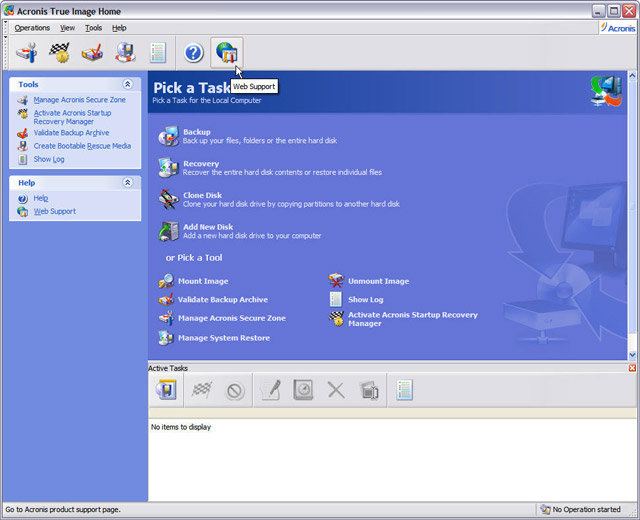Click the Web Support toolbar icon
This screenshot has width=640, height=520.
[x=227, y=53]
